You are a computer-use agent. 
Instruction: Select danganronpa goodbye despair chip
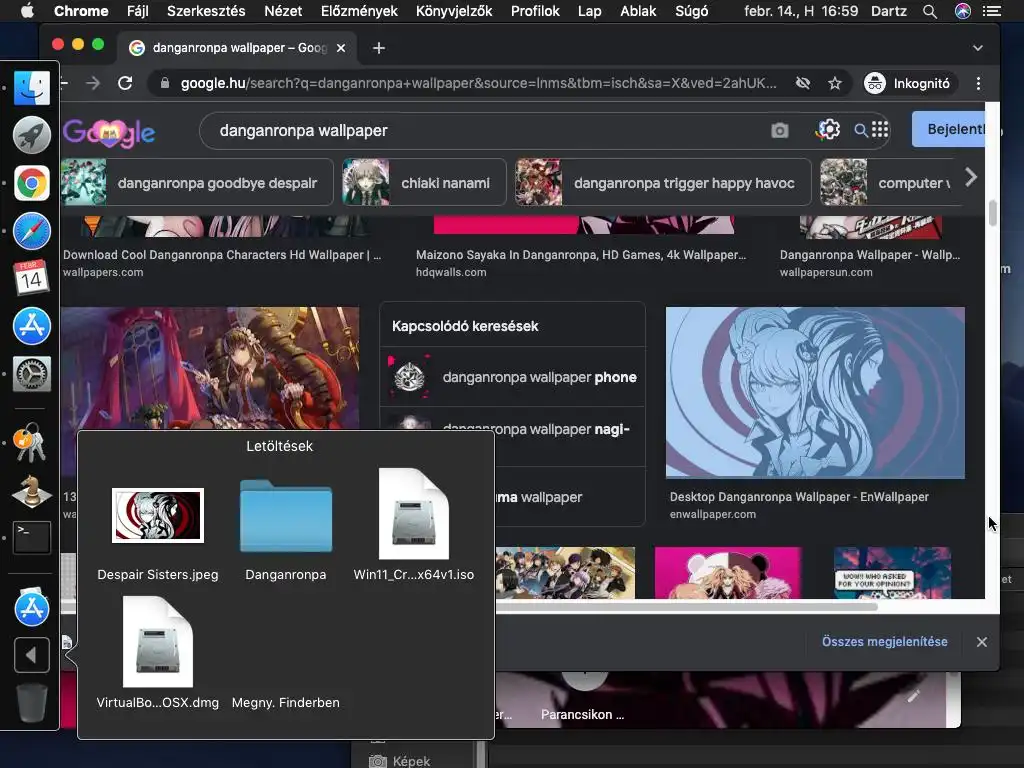tap(197, 182)
